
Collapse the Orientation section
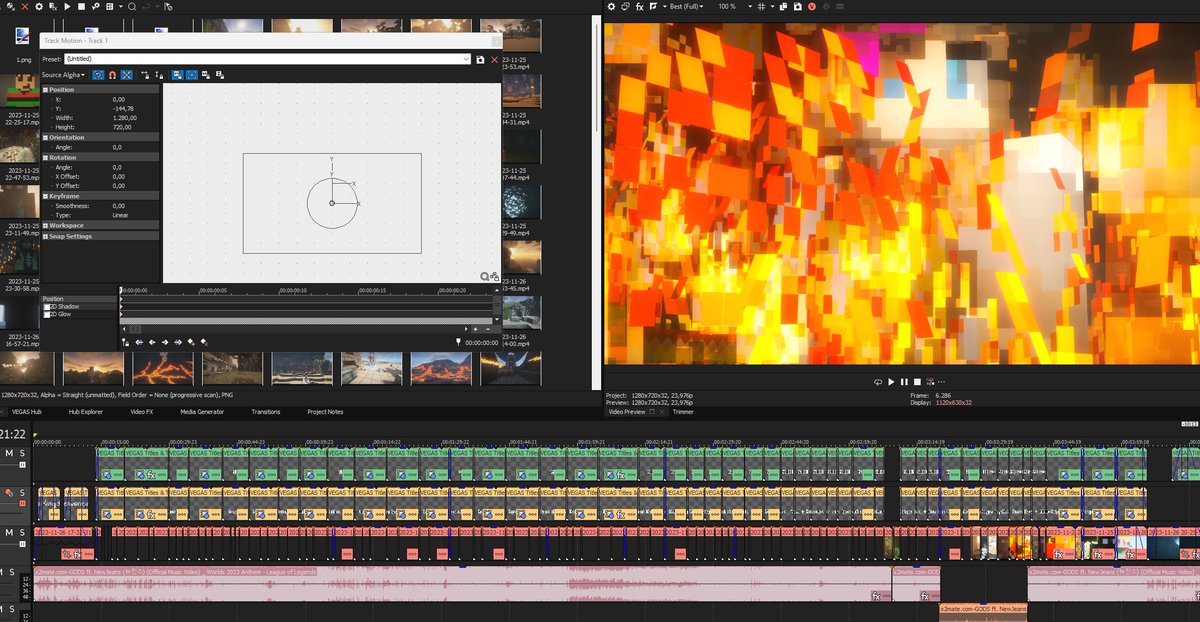pos(44,137)
